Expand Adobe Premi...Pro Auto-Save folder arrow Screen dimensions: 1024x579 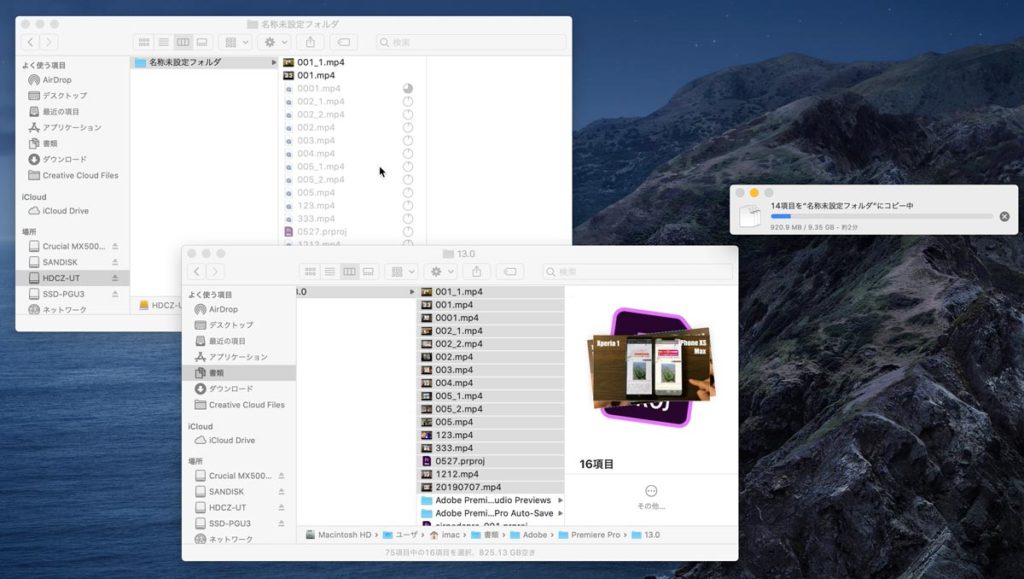560,514
